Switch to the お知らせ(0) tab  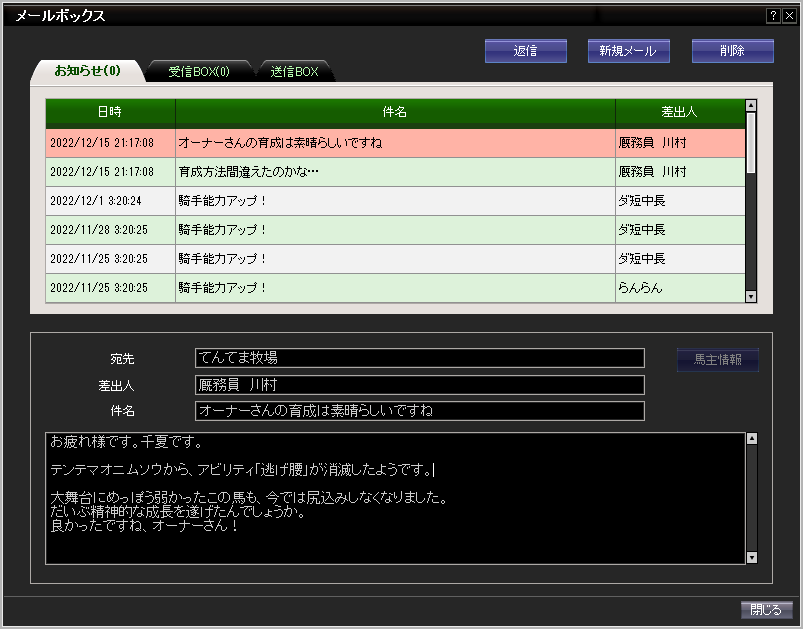(88, 71)
